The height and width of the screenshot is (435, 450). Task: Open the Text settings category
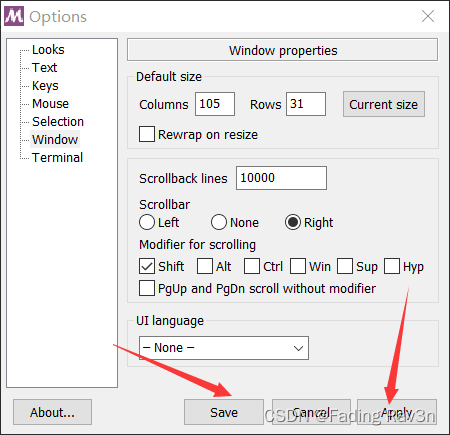(44, 68)
